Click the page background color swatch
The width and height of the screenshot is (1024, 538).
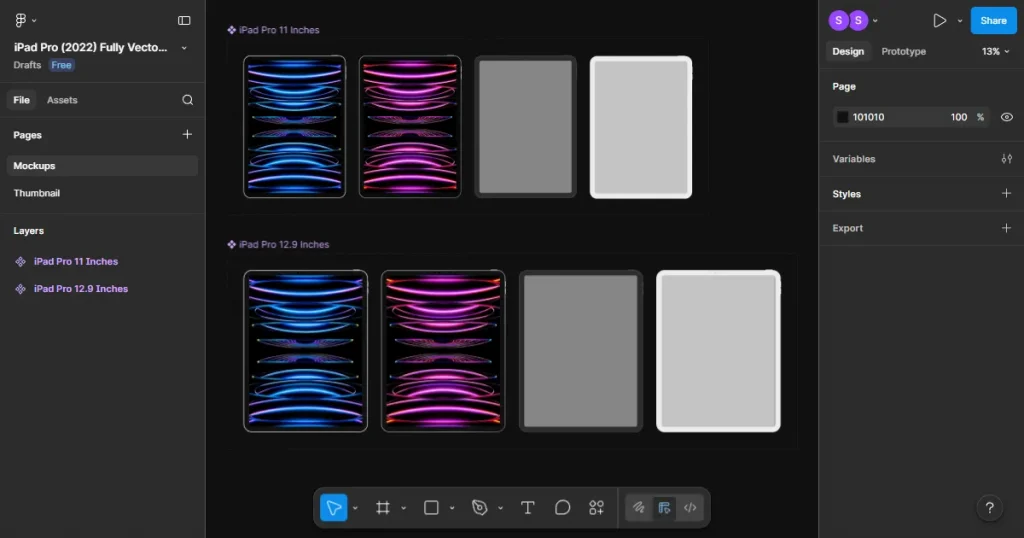pos(842,117)
